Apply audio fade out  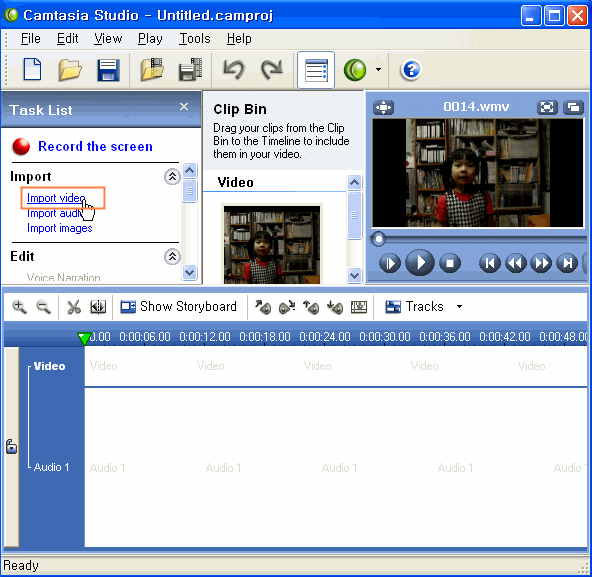(287, 307)
